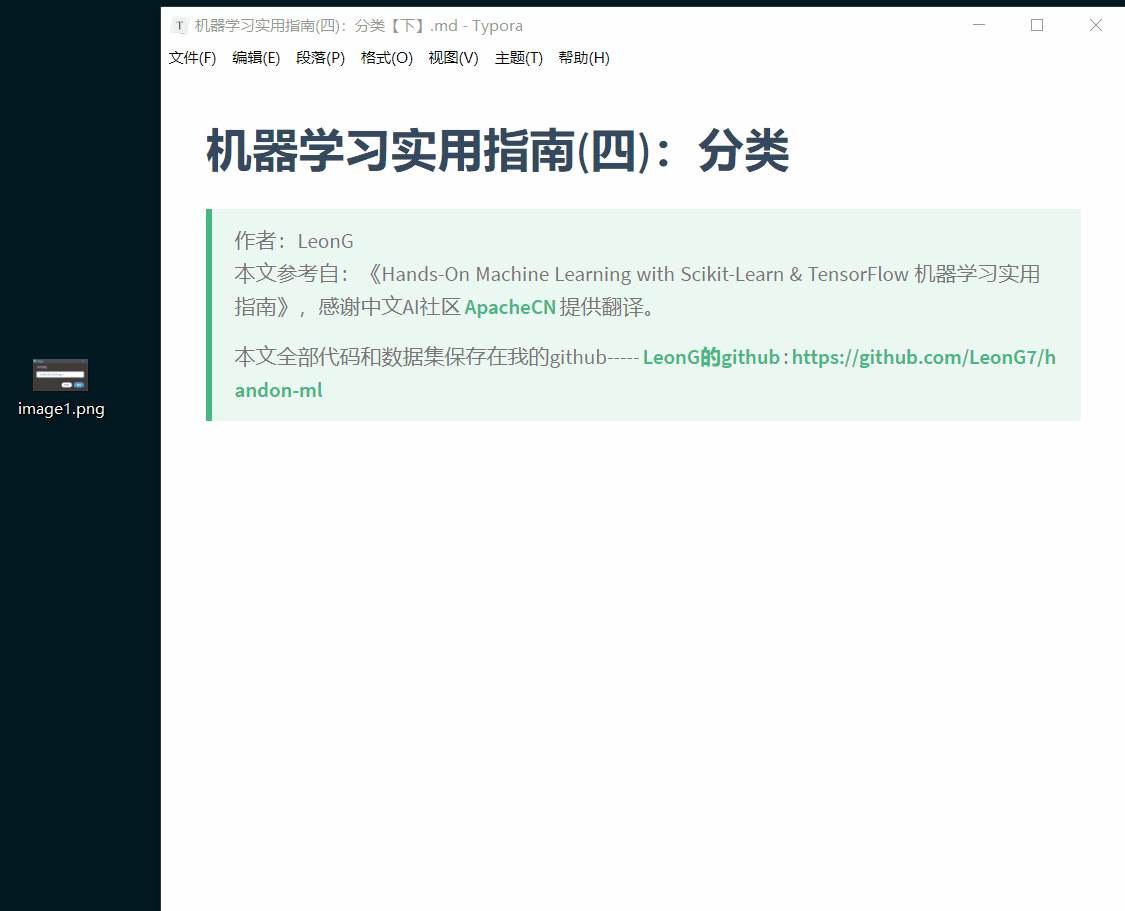Click the image1.png file name label
This screenshot has width=1125, height=911.
[61, 409]
